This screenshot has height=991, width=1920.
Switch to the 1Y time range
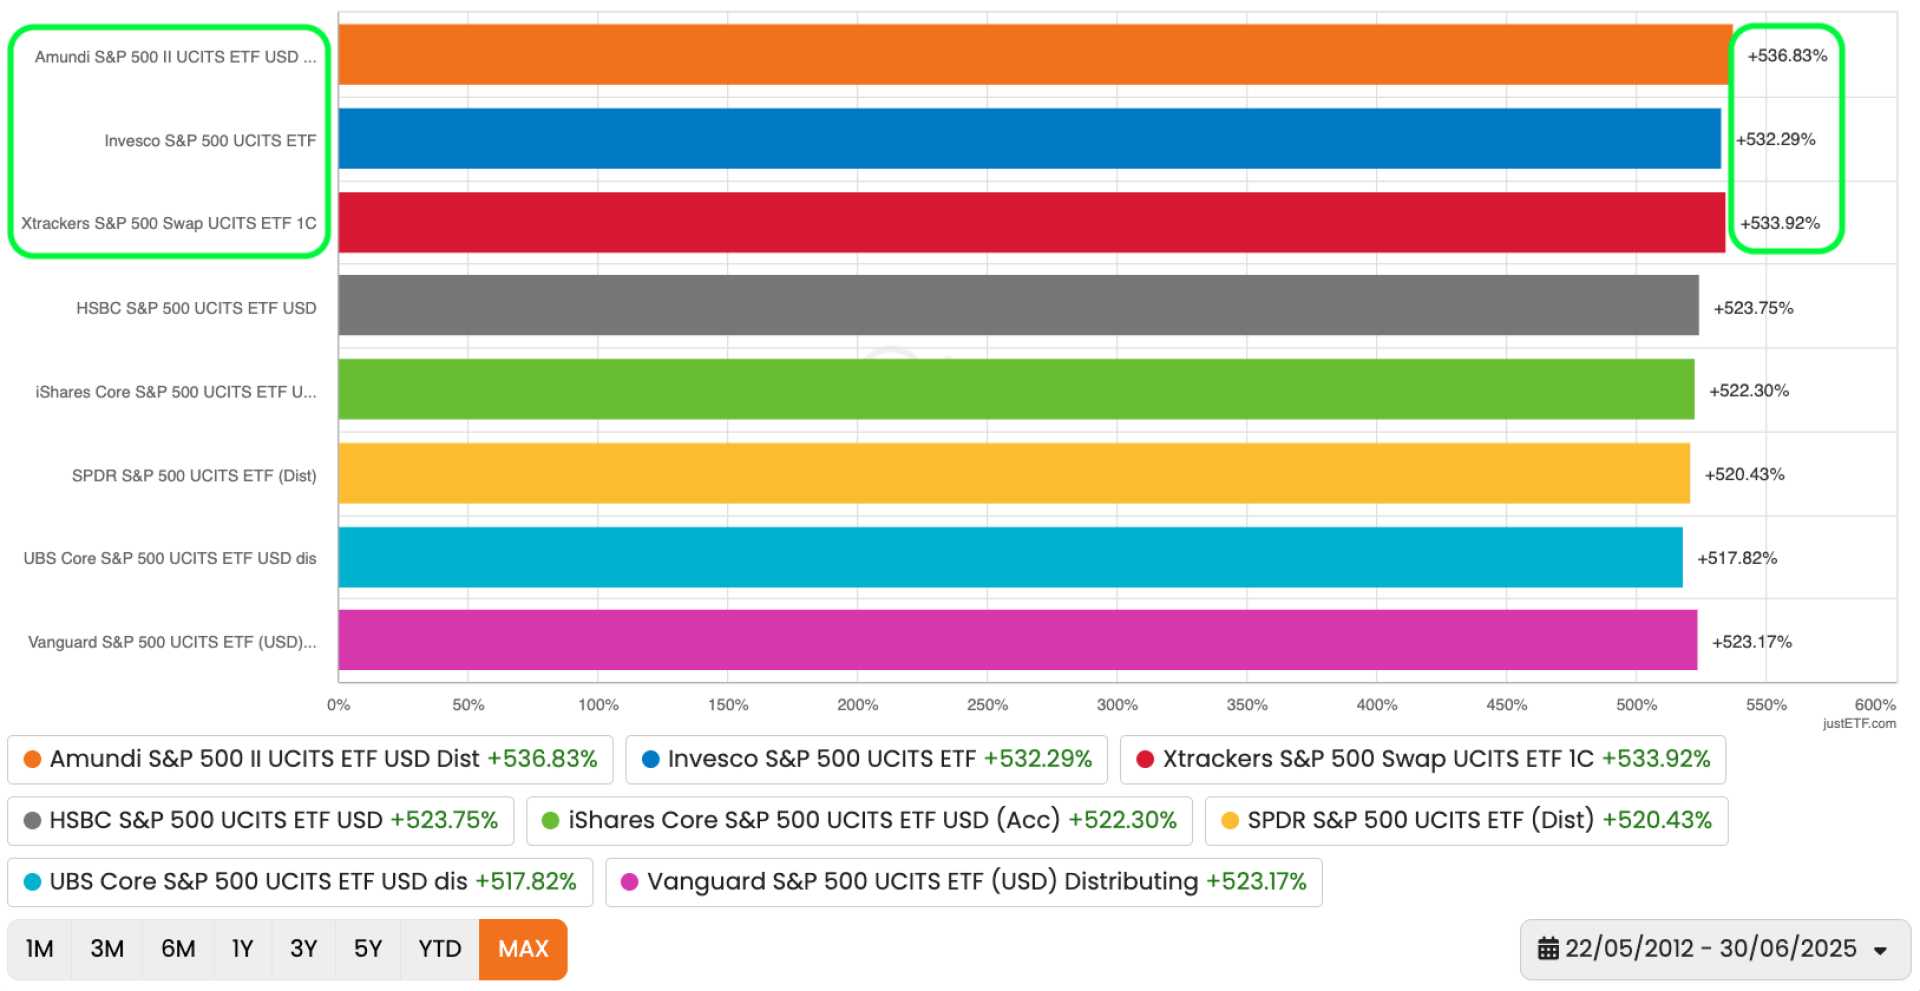[242, 949]
